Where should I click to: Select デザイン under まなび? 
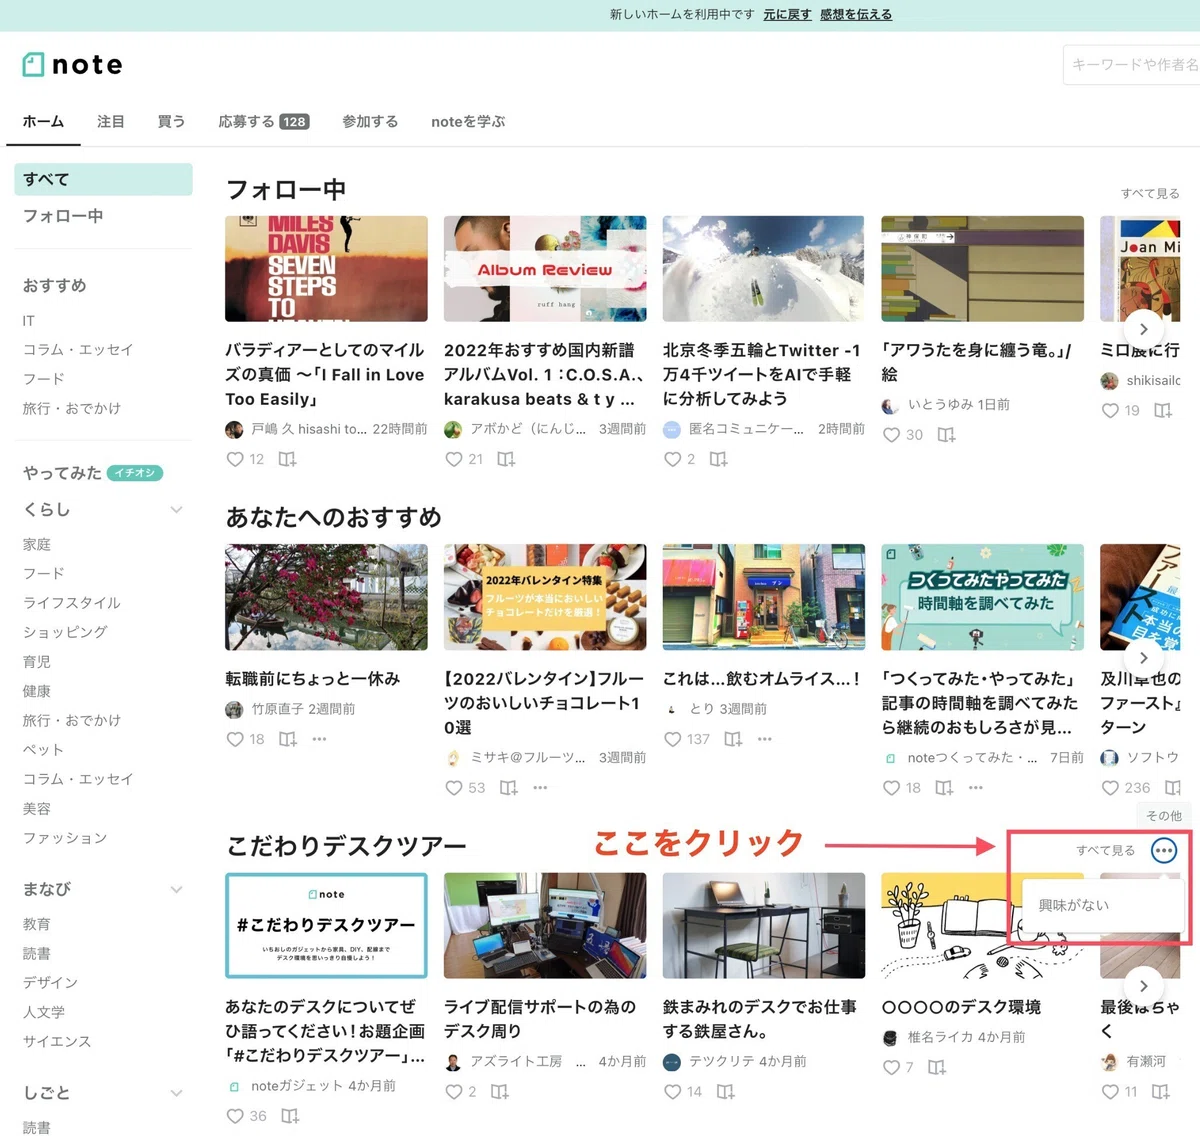coord(50,983)
